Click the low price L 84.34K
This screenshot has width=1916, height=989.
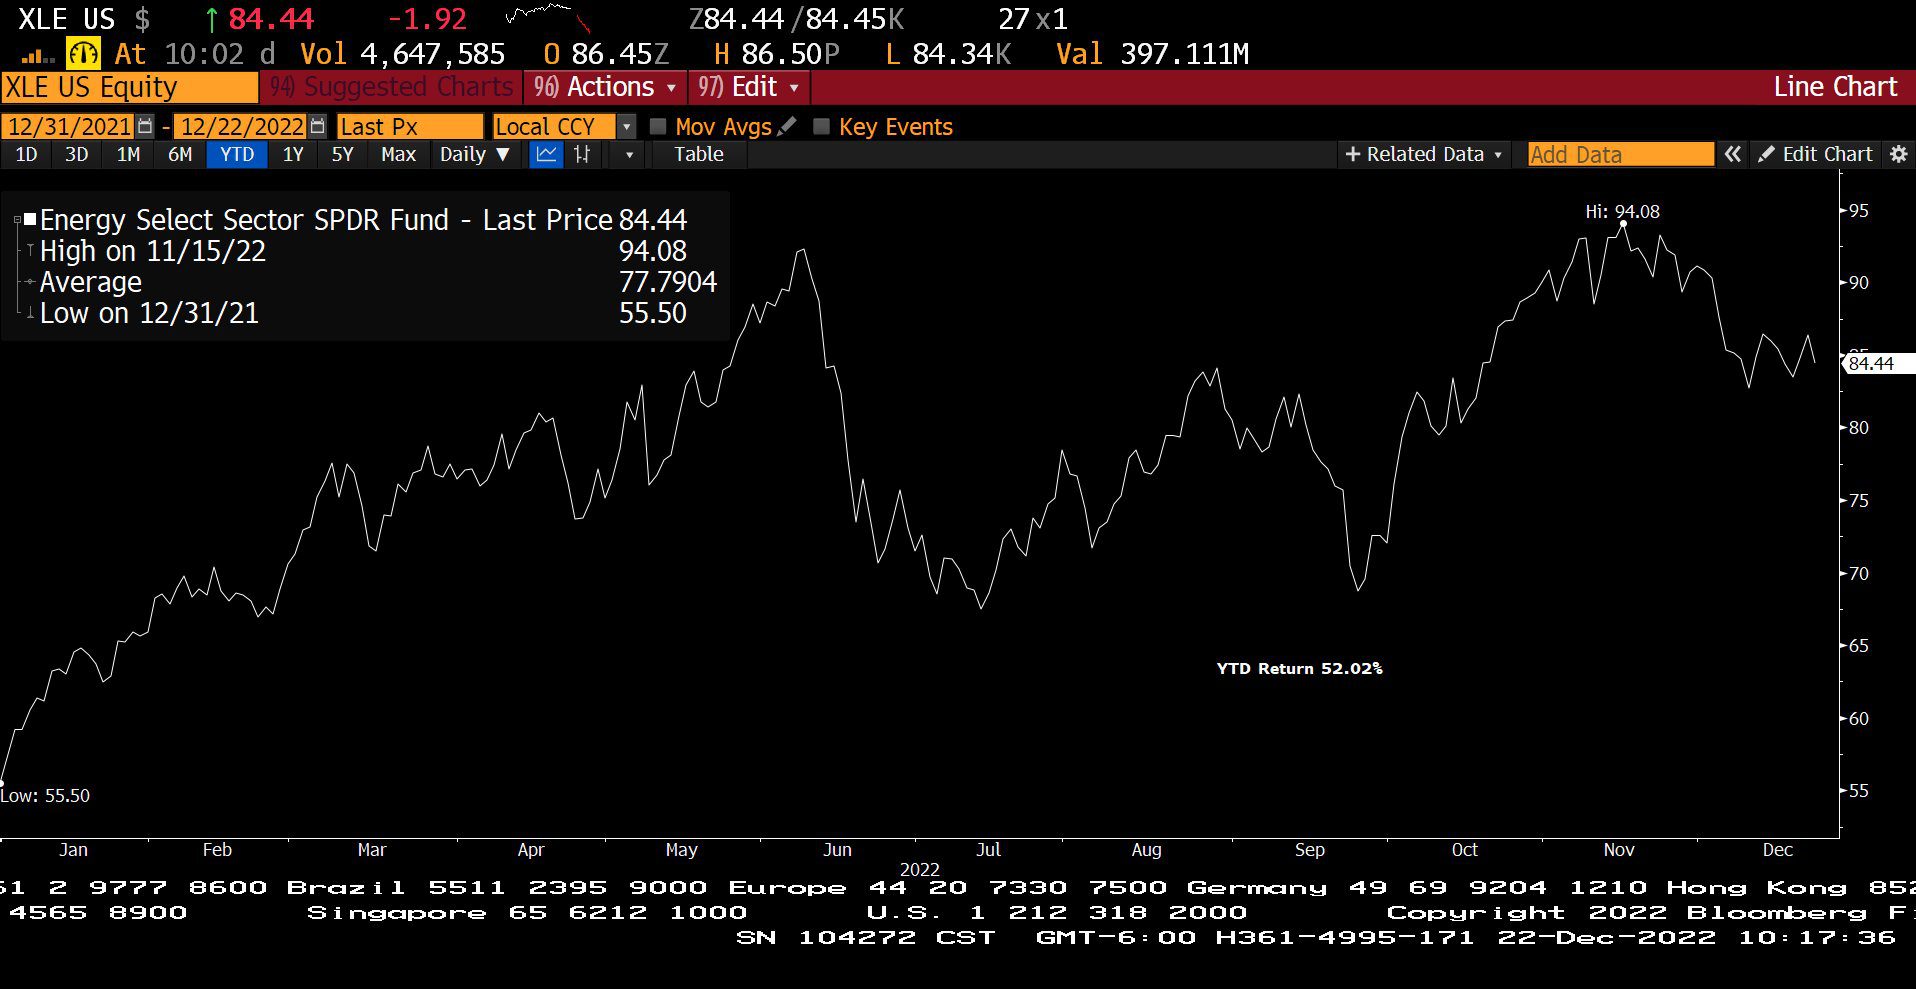click(948, 53)
